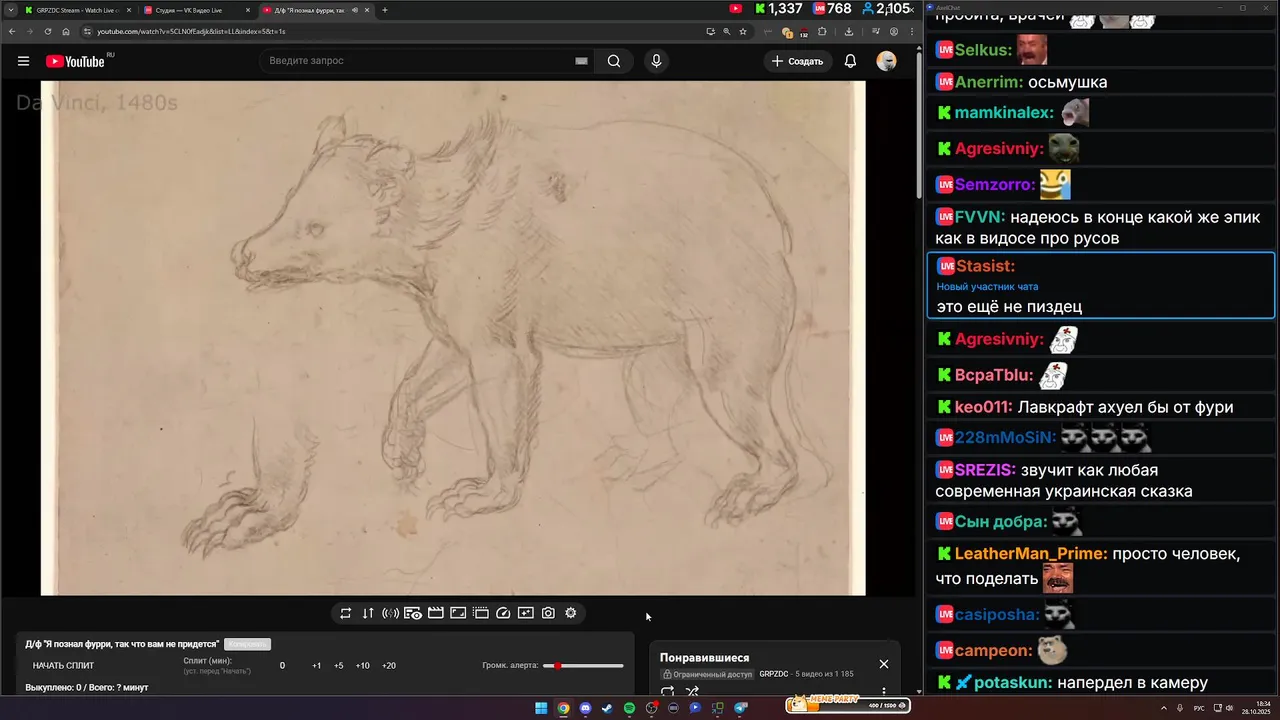Toggle playlist shuffle icon
Screen dimensions: 1280x720
pyautogui.click(x=692, y=691)
